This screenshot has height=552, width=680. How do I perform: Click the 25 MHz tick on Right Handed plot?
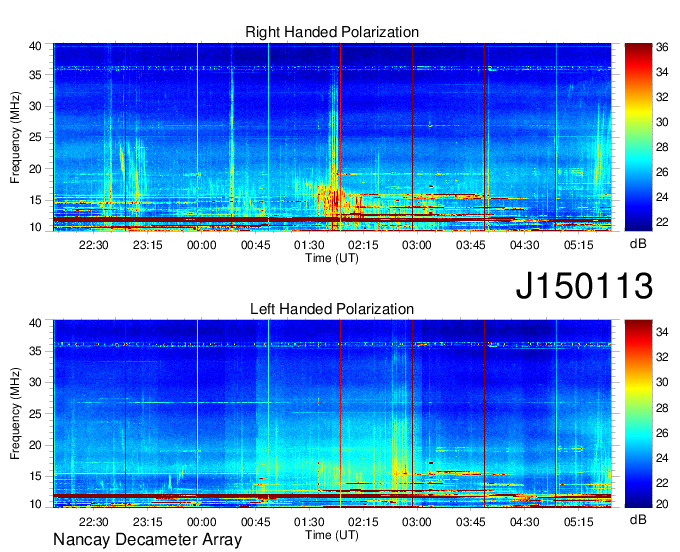(35, 137)
